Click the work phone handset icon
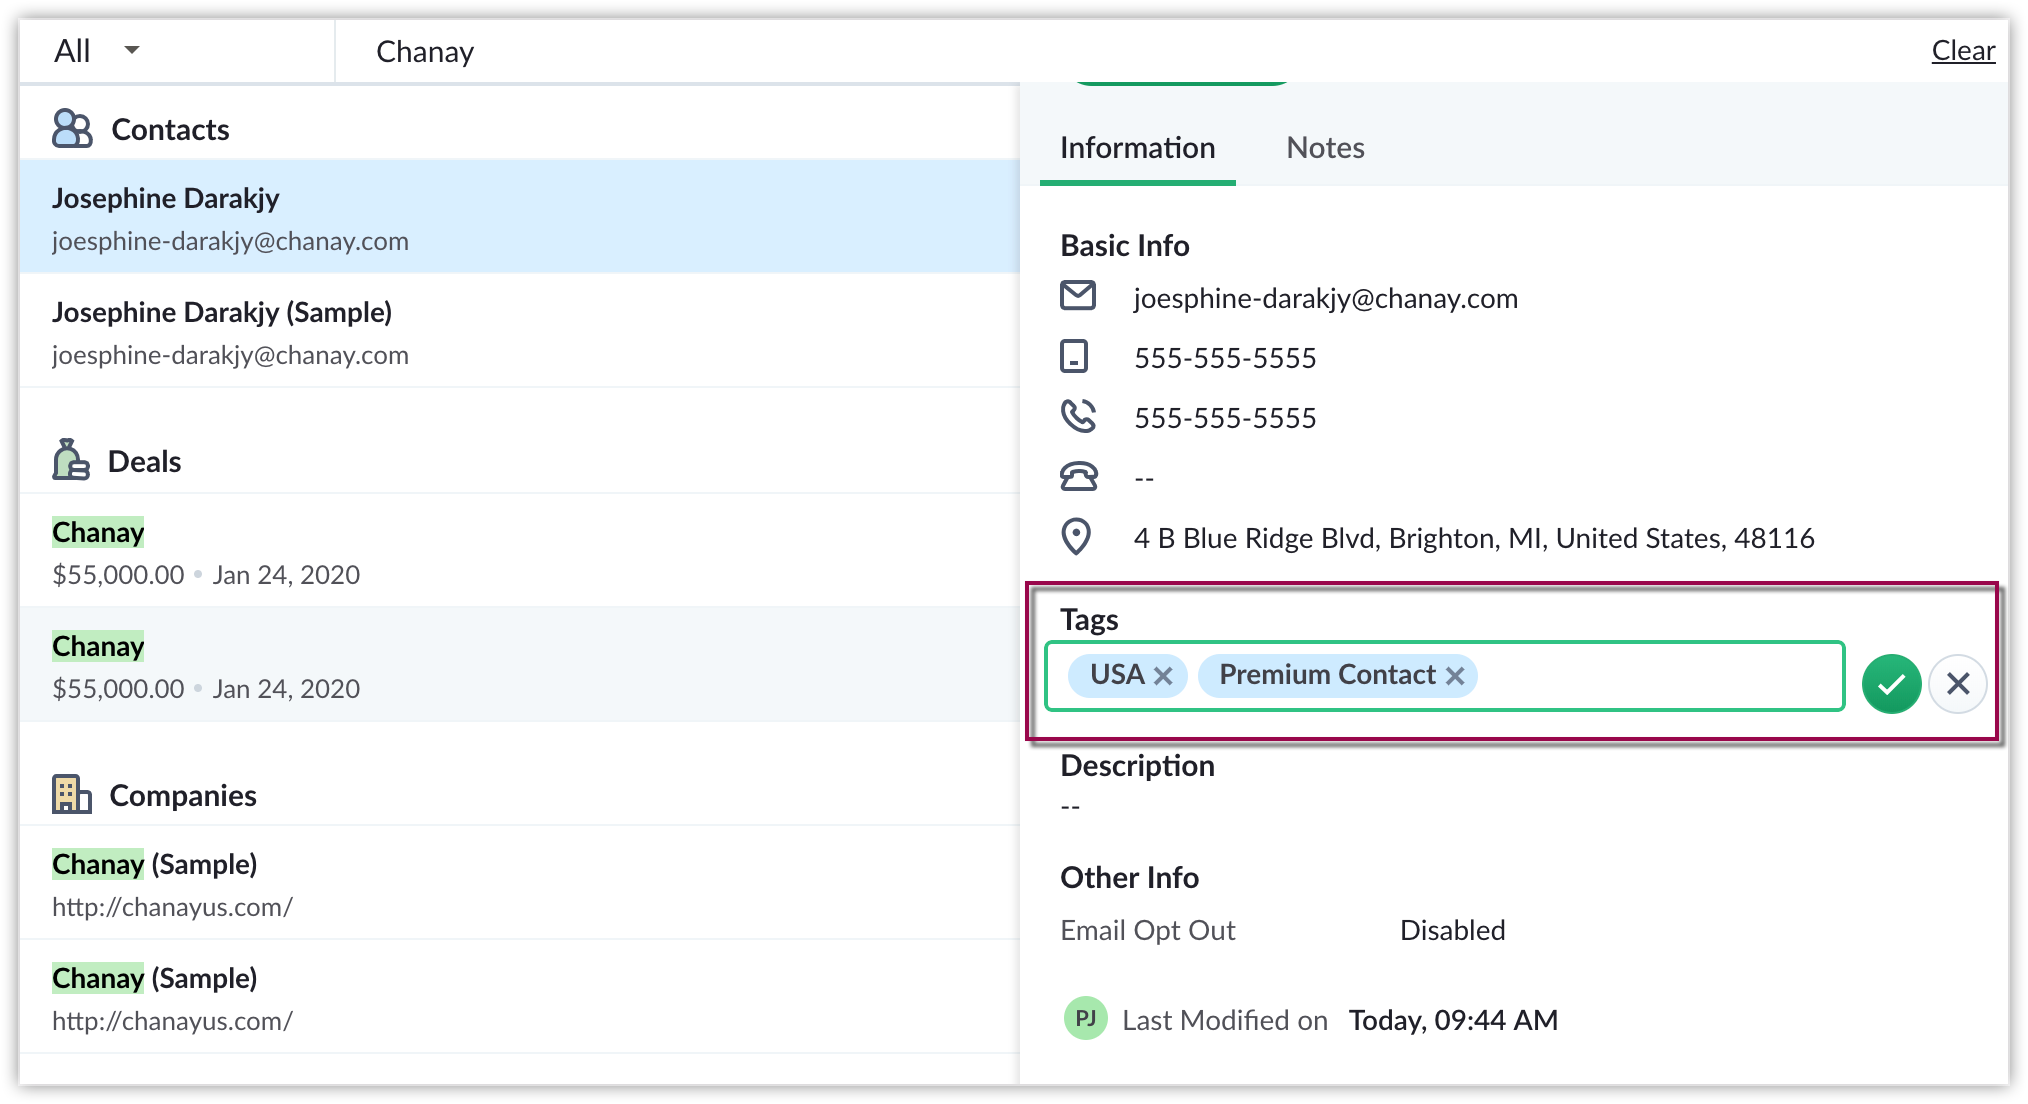Image resolution: width=2028 pixels, height=1104 pixels. click(x=1078, y=416)
